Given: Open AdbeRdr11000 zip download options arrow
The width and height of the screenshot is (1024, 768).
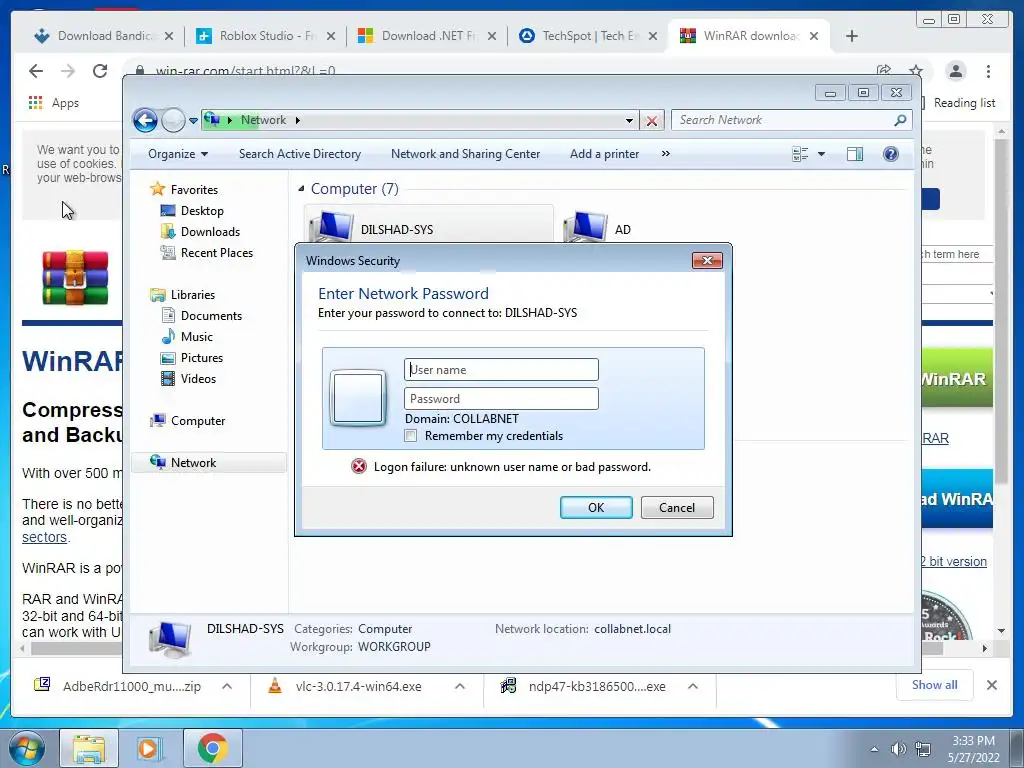Looking at the screenshot, I should tap(227, 686).
